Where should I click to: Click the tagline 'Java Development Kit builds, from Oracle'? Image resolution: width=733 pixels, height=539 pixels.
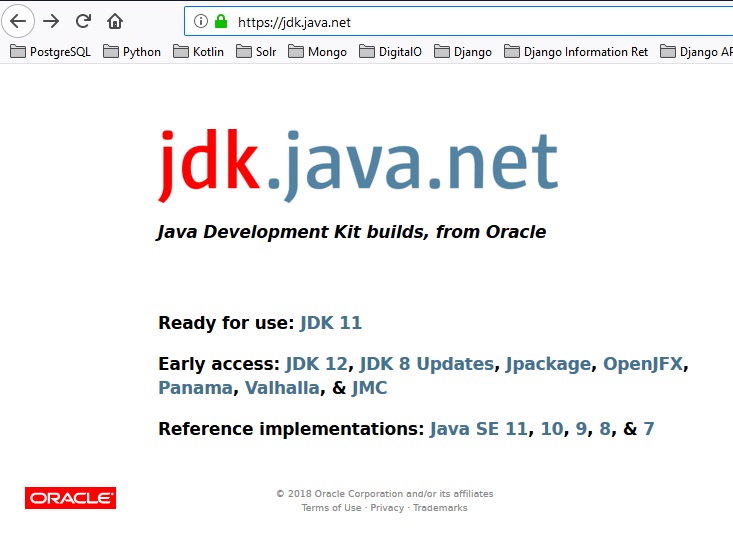click(352, 232)
